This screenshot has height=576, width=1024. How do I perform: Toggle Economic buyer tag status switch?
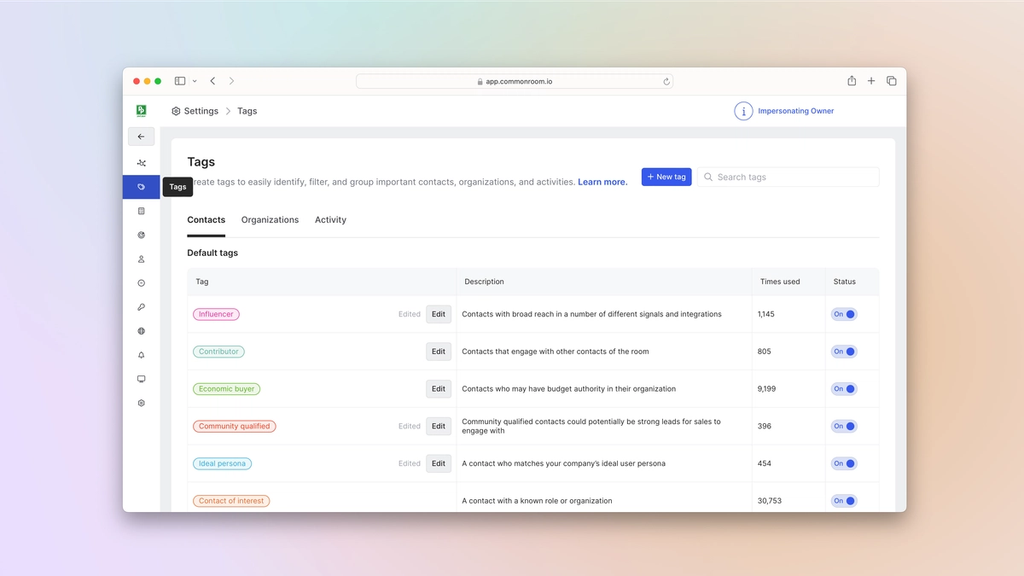[x=844, y=389]
